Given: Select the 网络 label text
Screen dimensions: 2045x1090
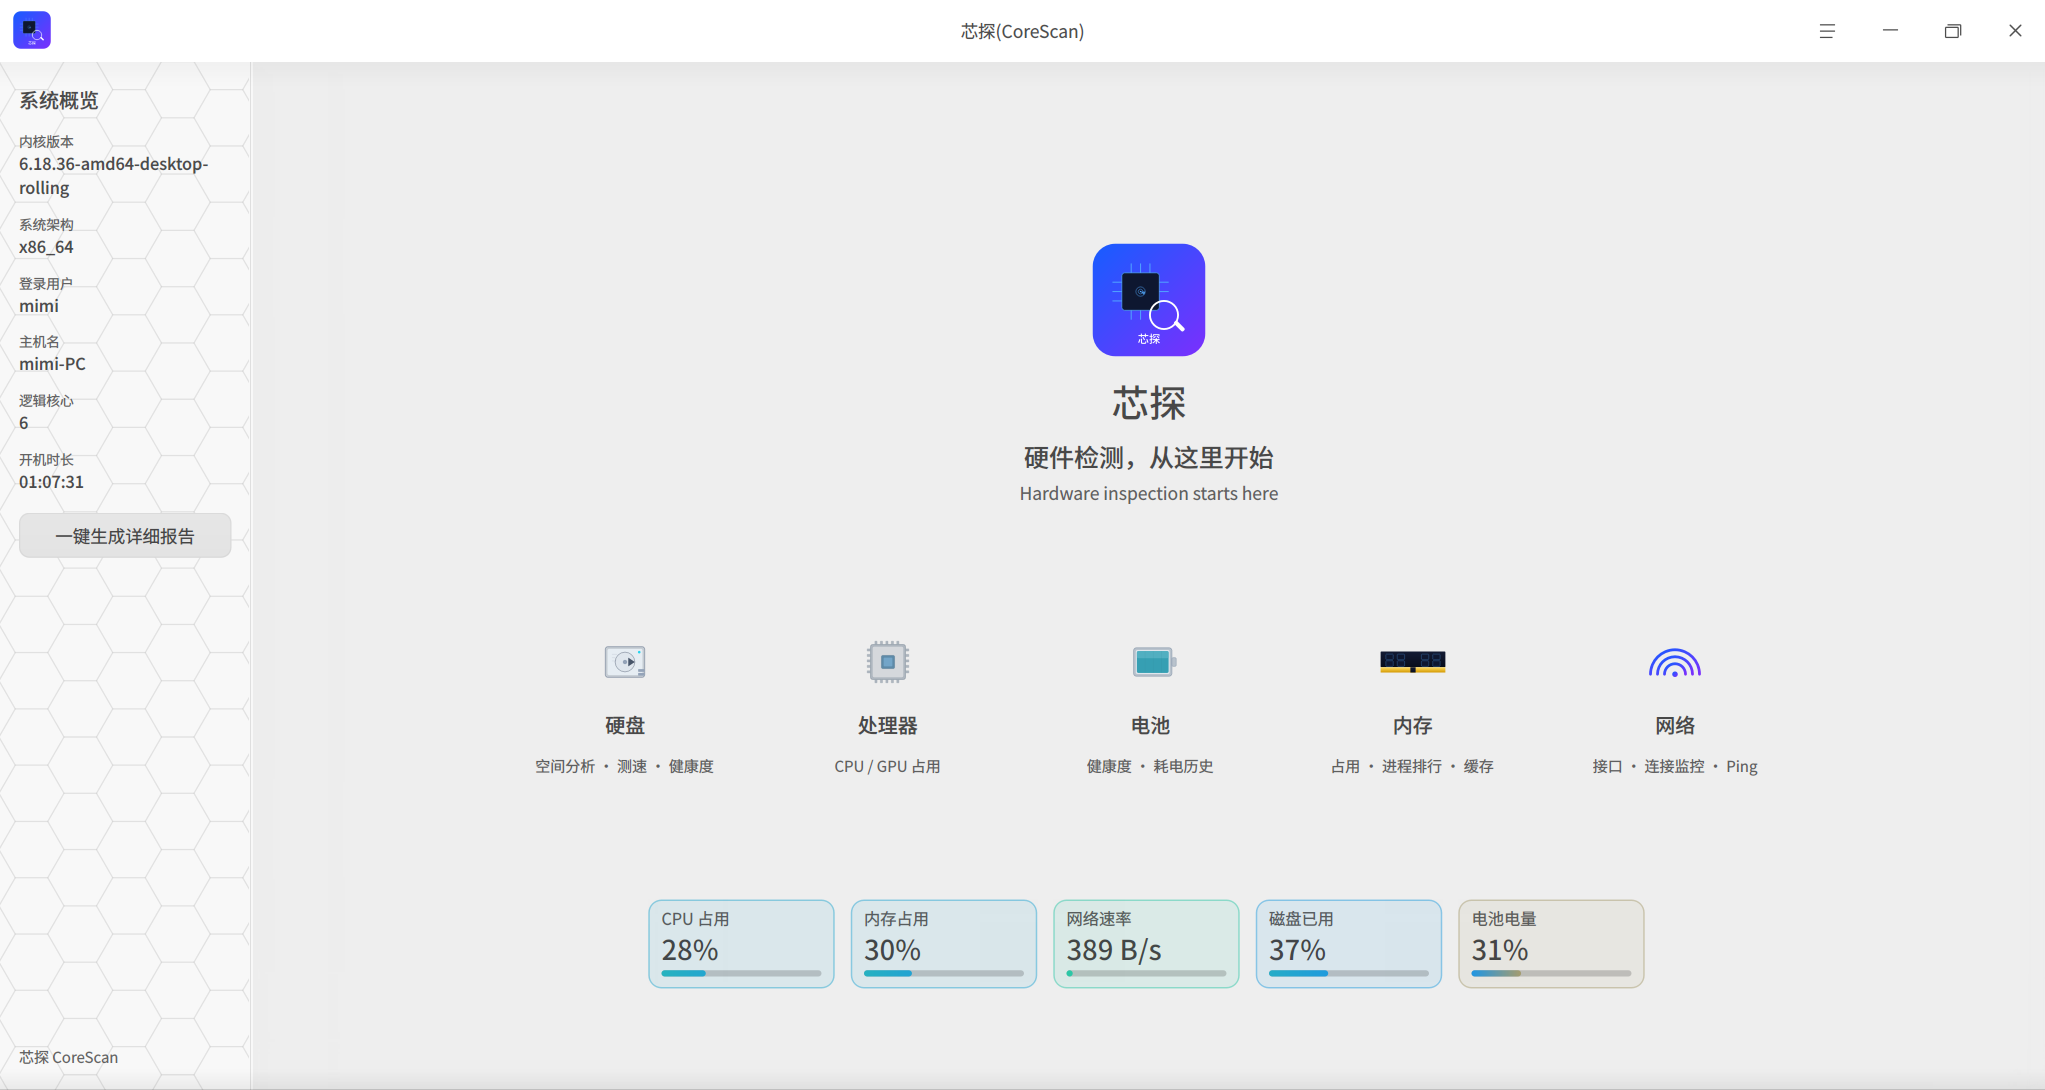Looking at the screenshot, I should pos(1675,726).
